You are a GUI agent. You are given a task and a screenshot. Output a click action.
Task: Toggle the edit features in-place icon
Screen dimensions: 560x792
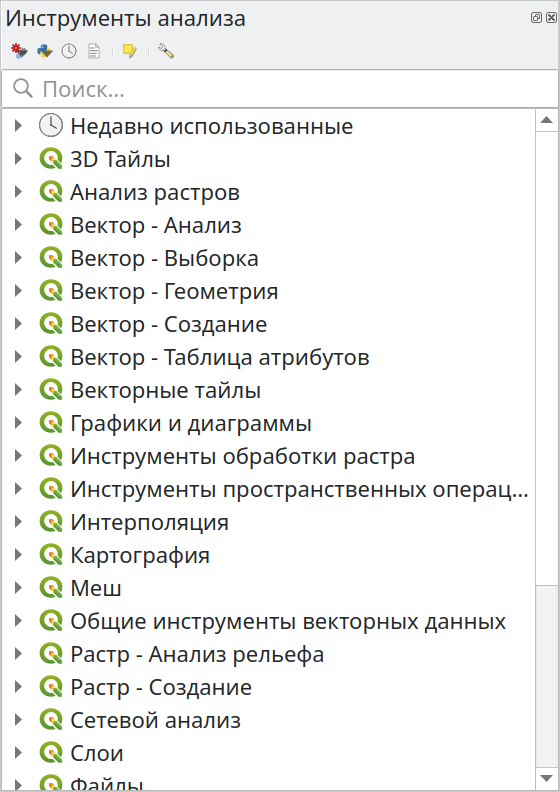point(130,51)
